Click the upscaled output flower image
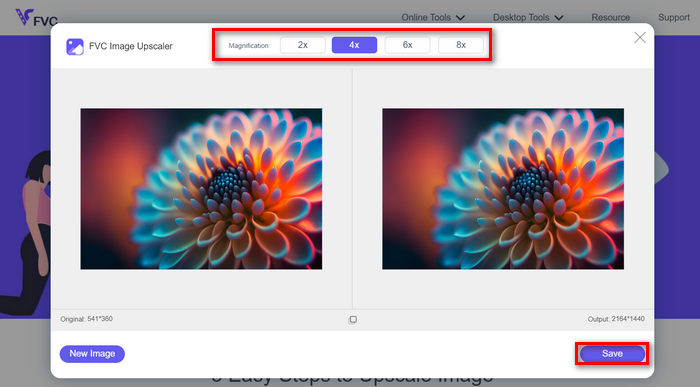 click(x=503, y=189)
